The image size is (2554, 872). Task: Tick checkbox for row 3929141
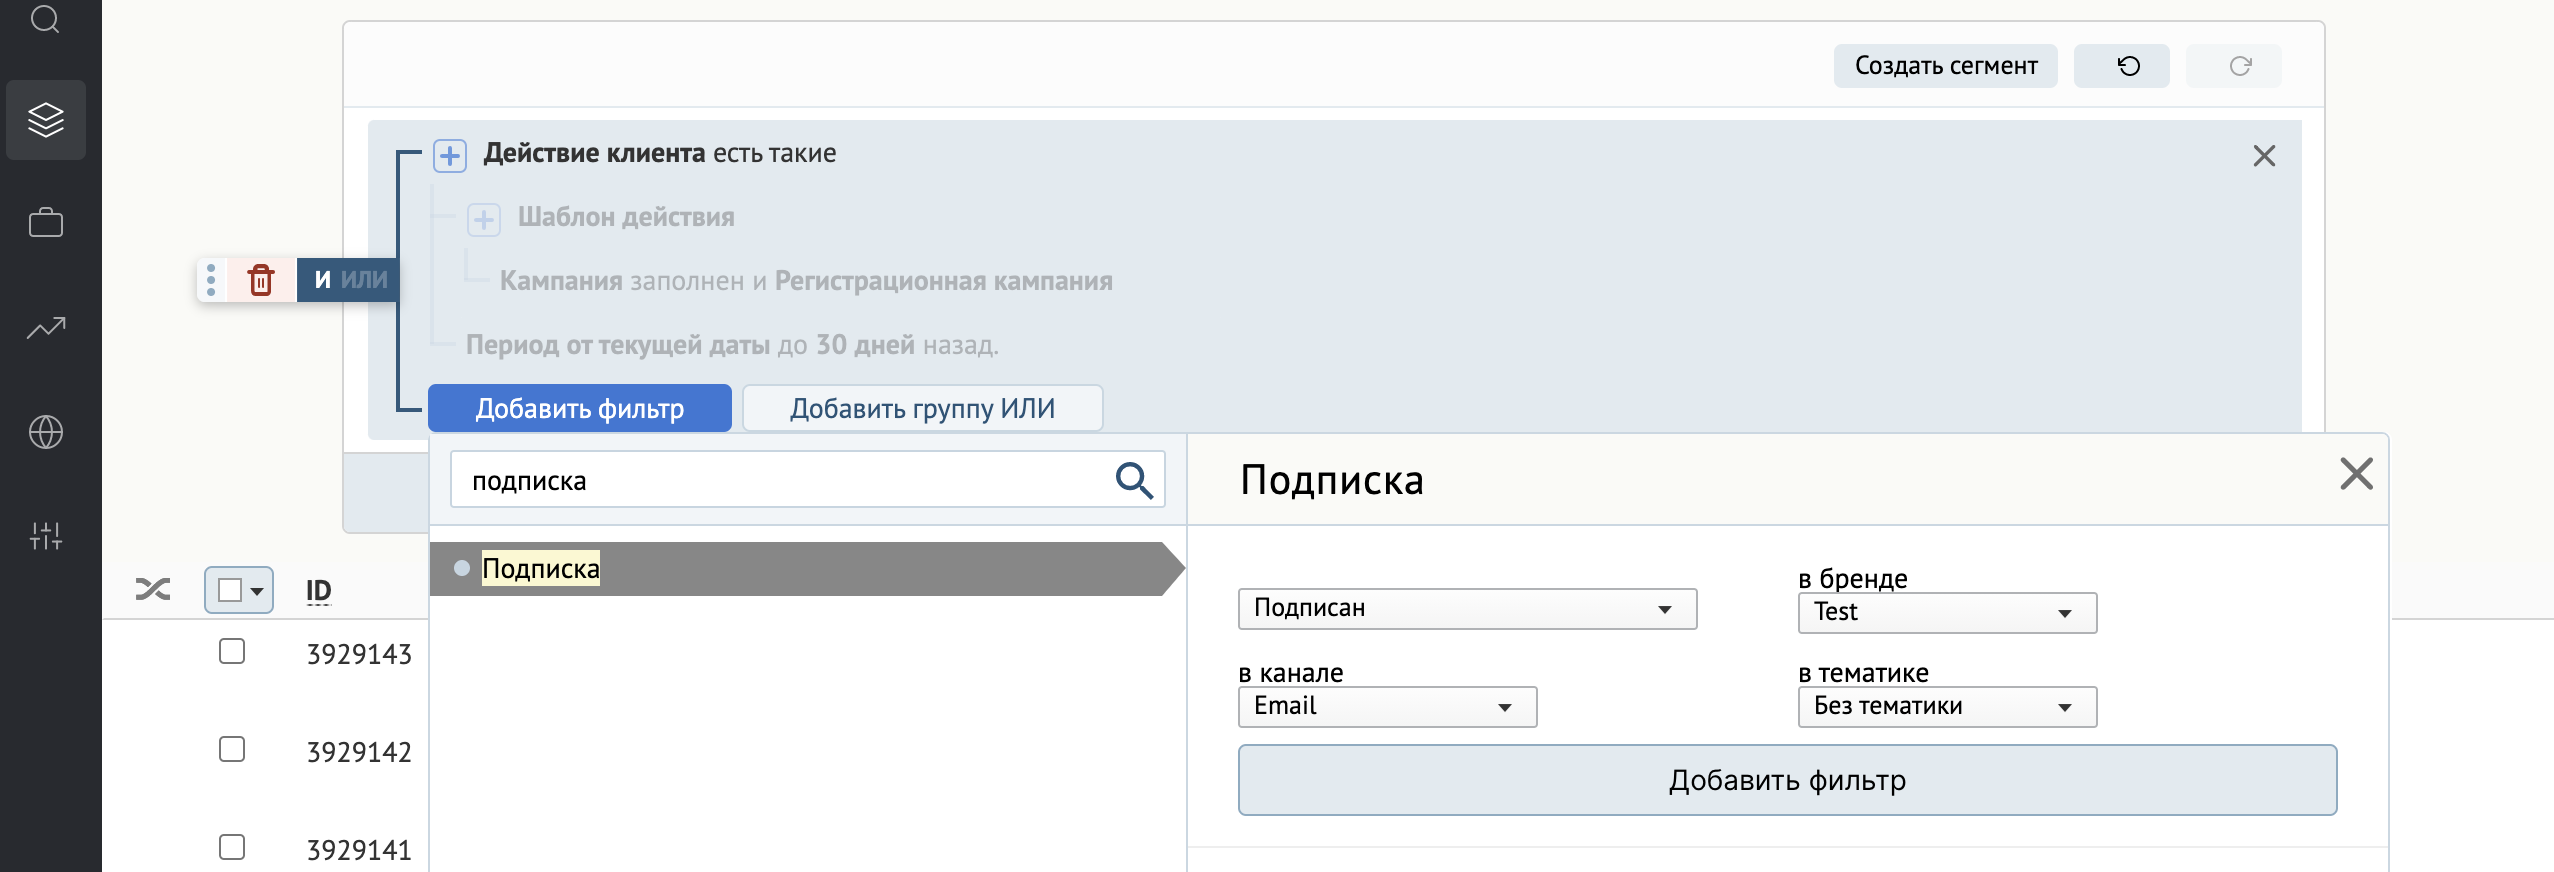(232, 847)
